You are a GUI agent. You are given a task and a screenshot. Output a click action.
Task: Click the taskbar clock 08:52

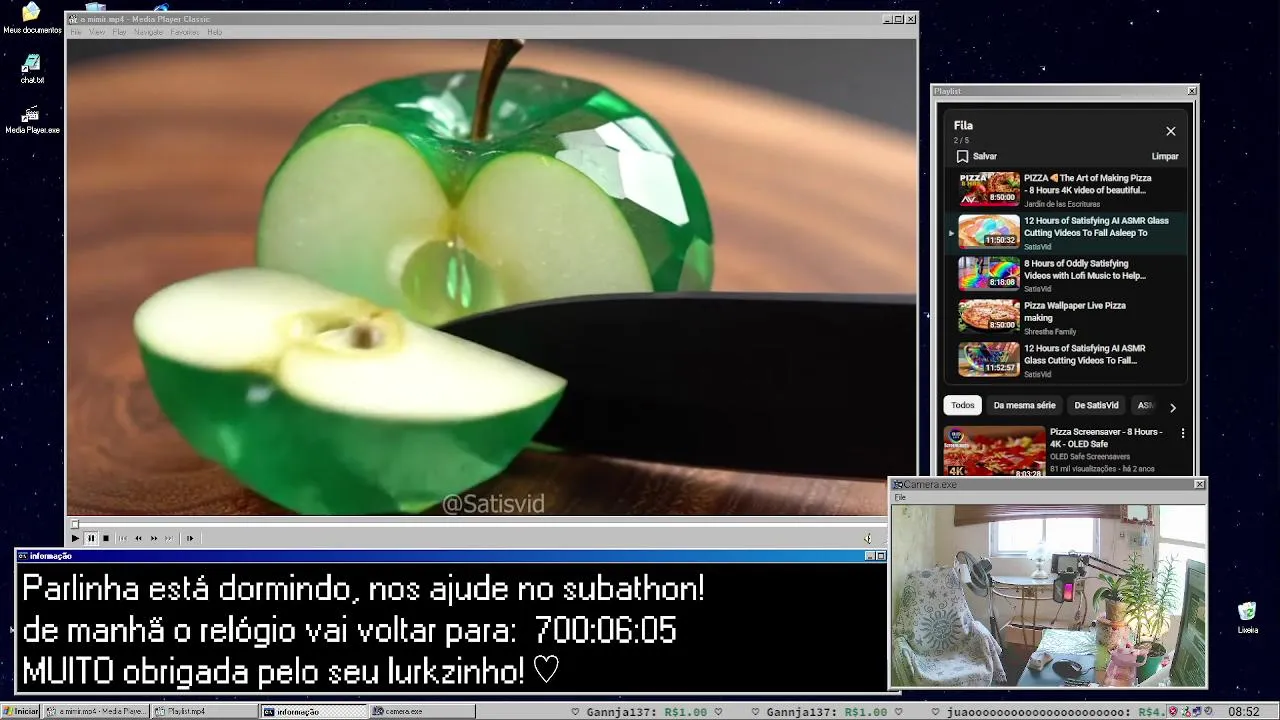point(1244,711)
